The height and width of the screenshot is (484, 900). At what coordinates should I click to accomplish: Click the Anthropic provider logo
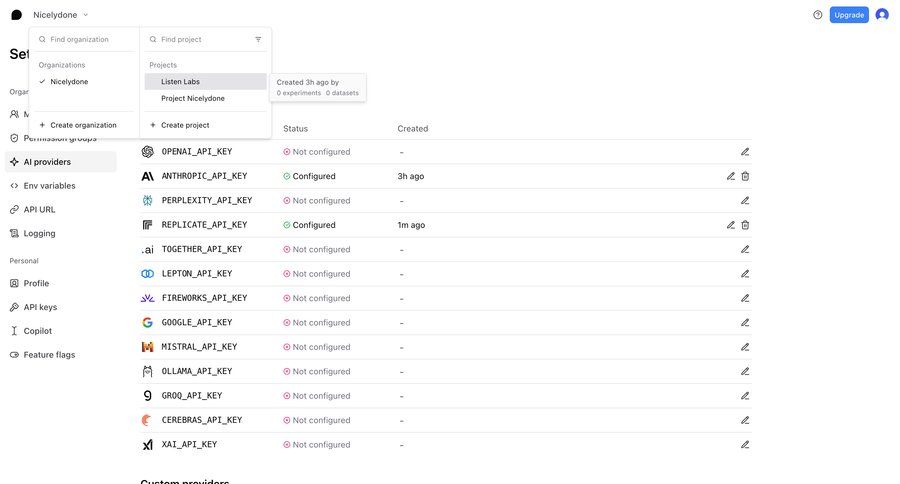(x=148, y=176)
